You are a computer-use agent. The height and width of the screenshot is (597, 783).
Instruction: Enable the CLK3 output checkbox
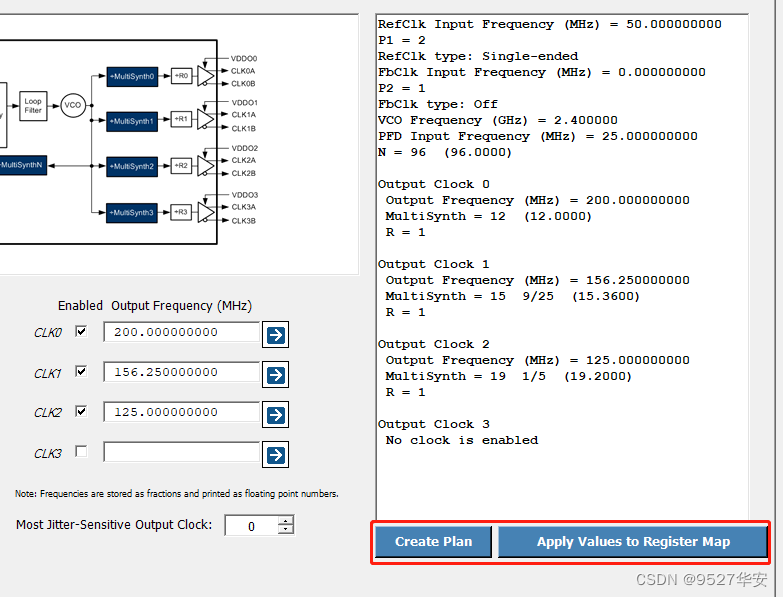[x=81, y=451]
